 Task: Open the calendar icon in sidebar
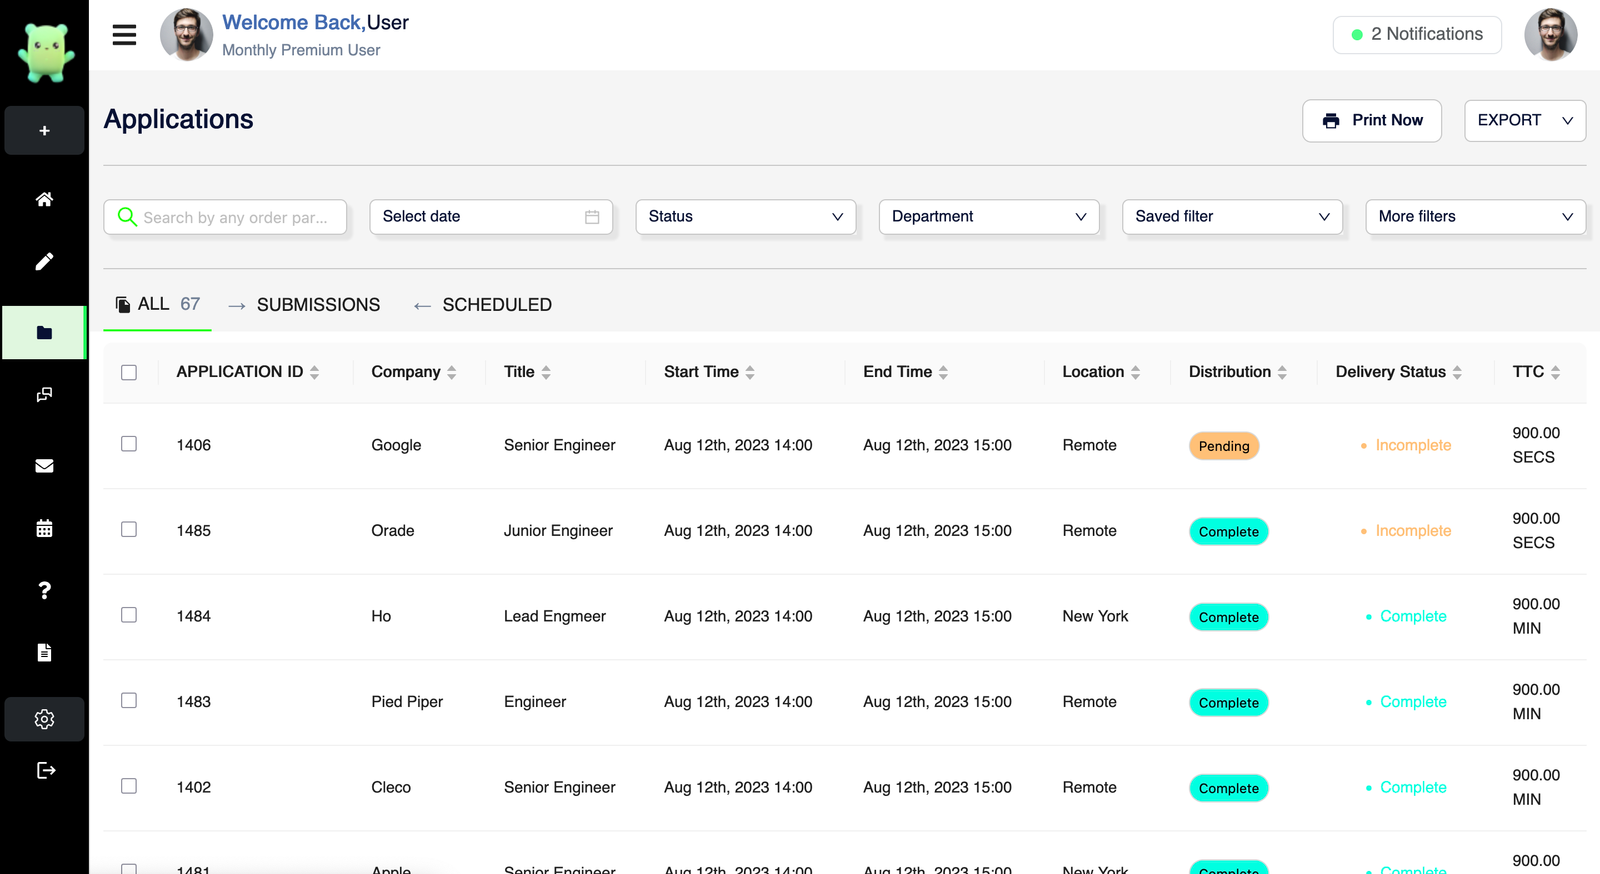pos(44,529)
